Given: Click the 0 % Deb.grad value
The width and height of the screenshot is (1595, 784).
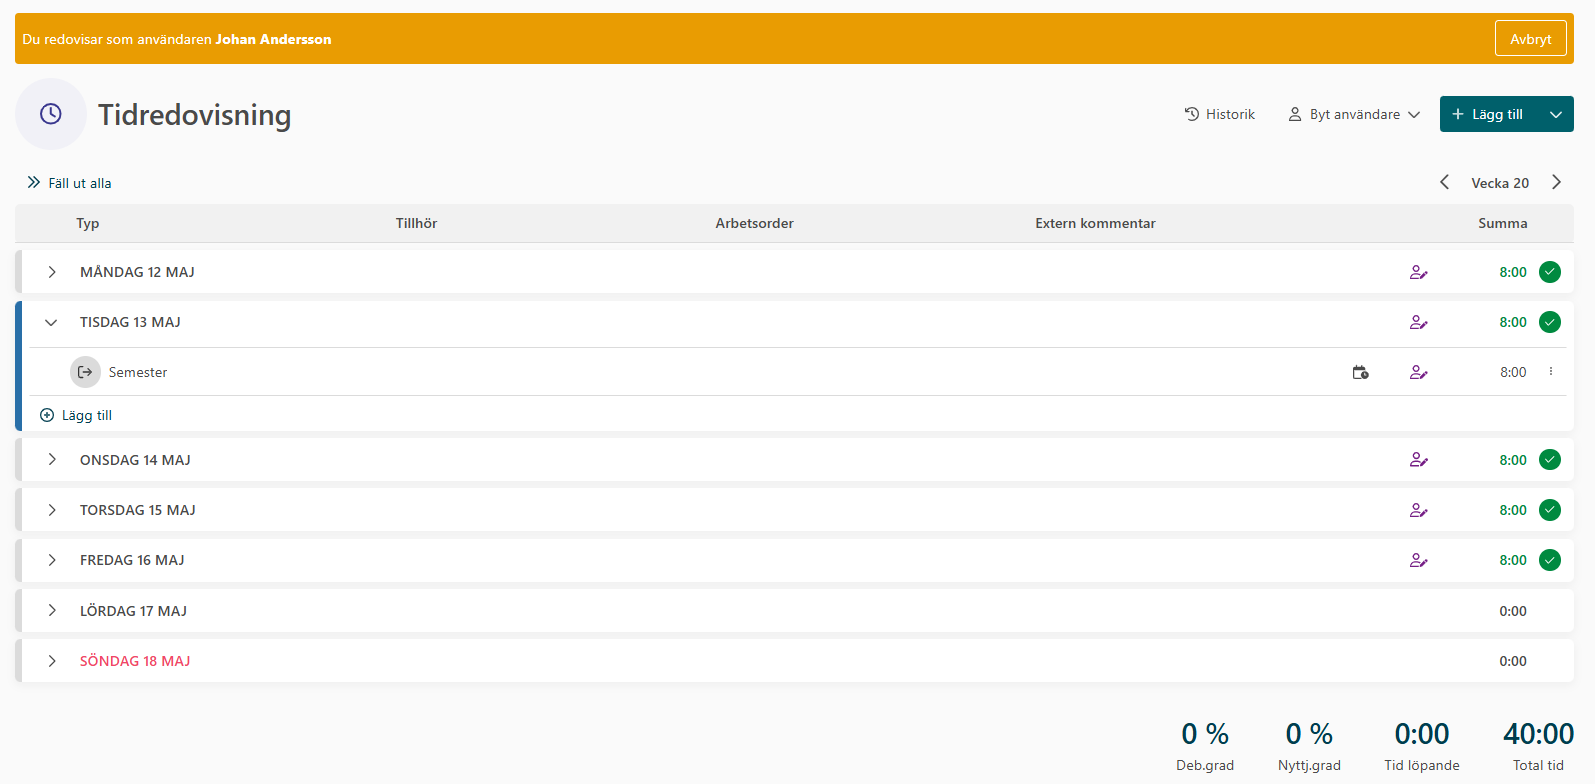Looking at the screenshot, I should tap(1205, 734).
